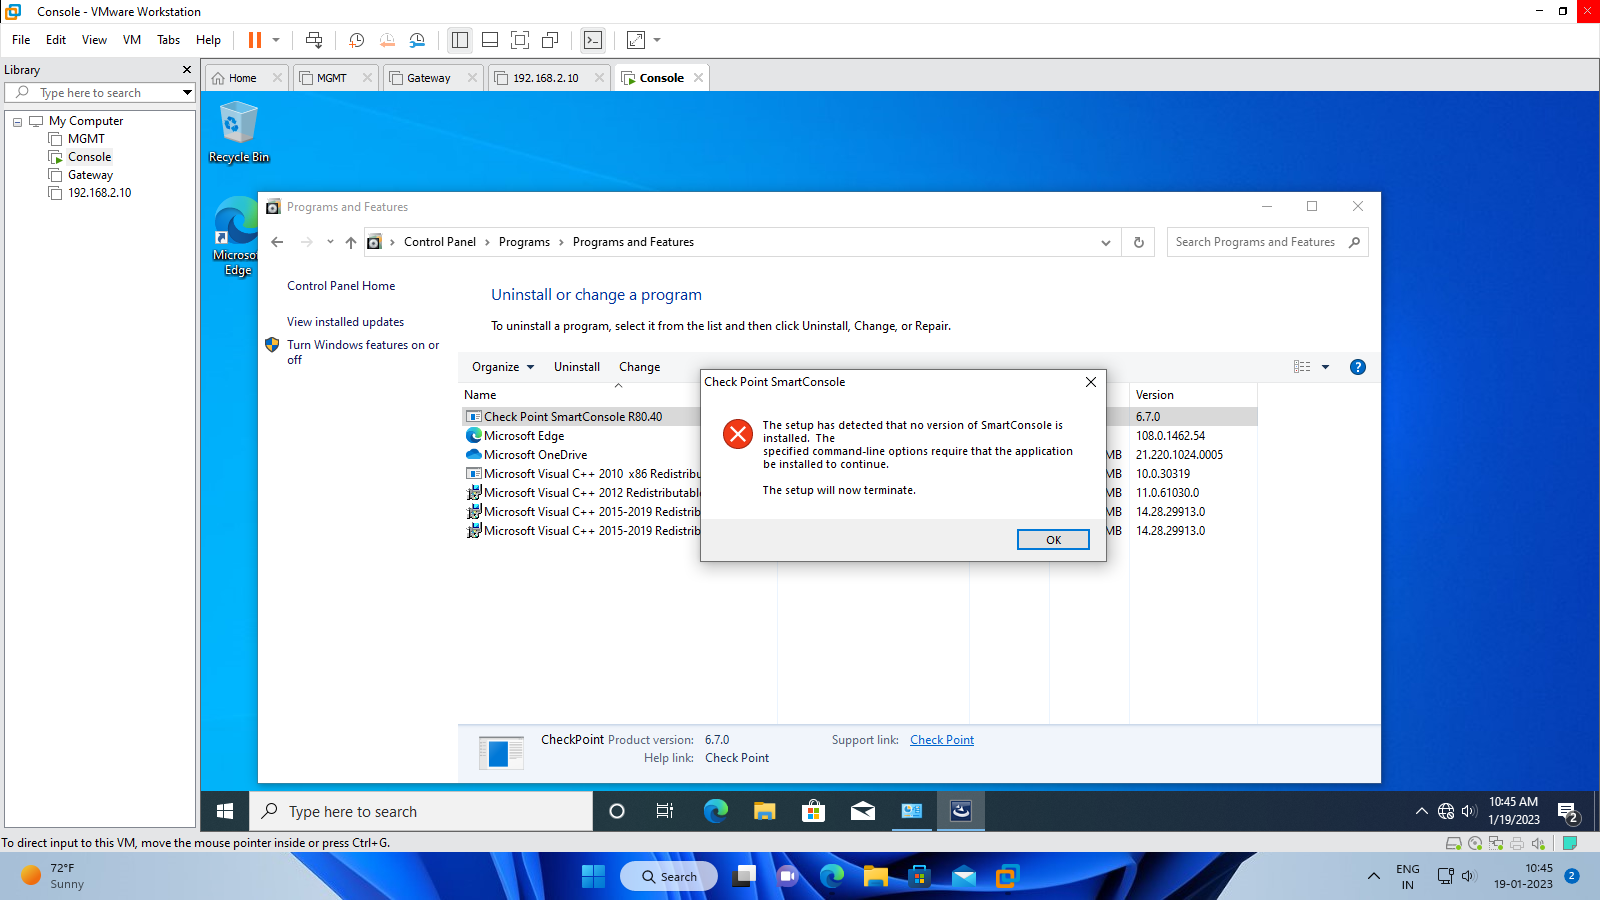Open the console view toolbar icon
This screenshot has width=1600, height=900.
coord(593,40)
